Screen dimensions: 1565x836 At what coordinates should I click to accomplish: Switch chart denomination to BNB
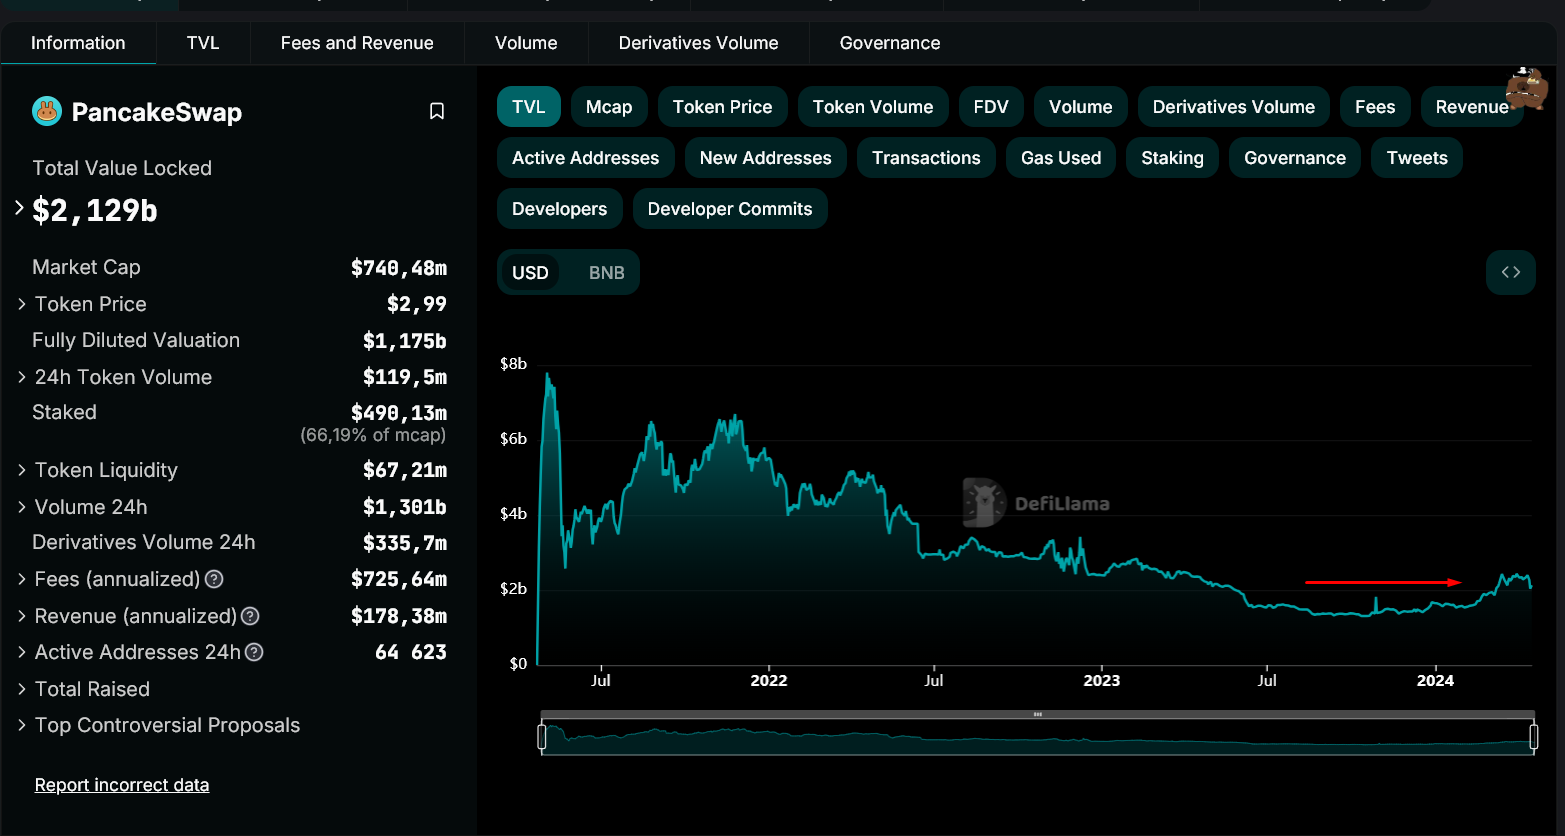[x=607, y=273]
